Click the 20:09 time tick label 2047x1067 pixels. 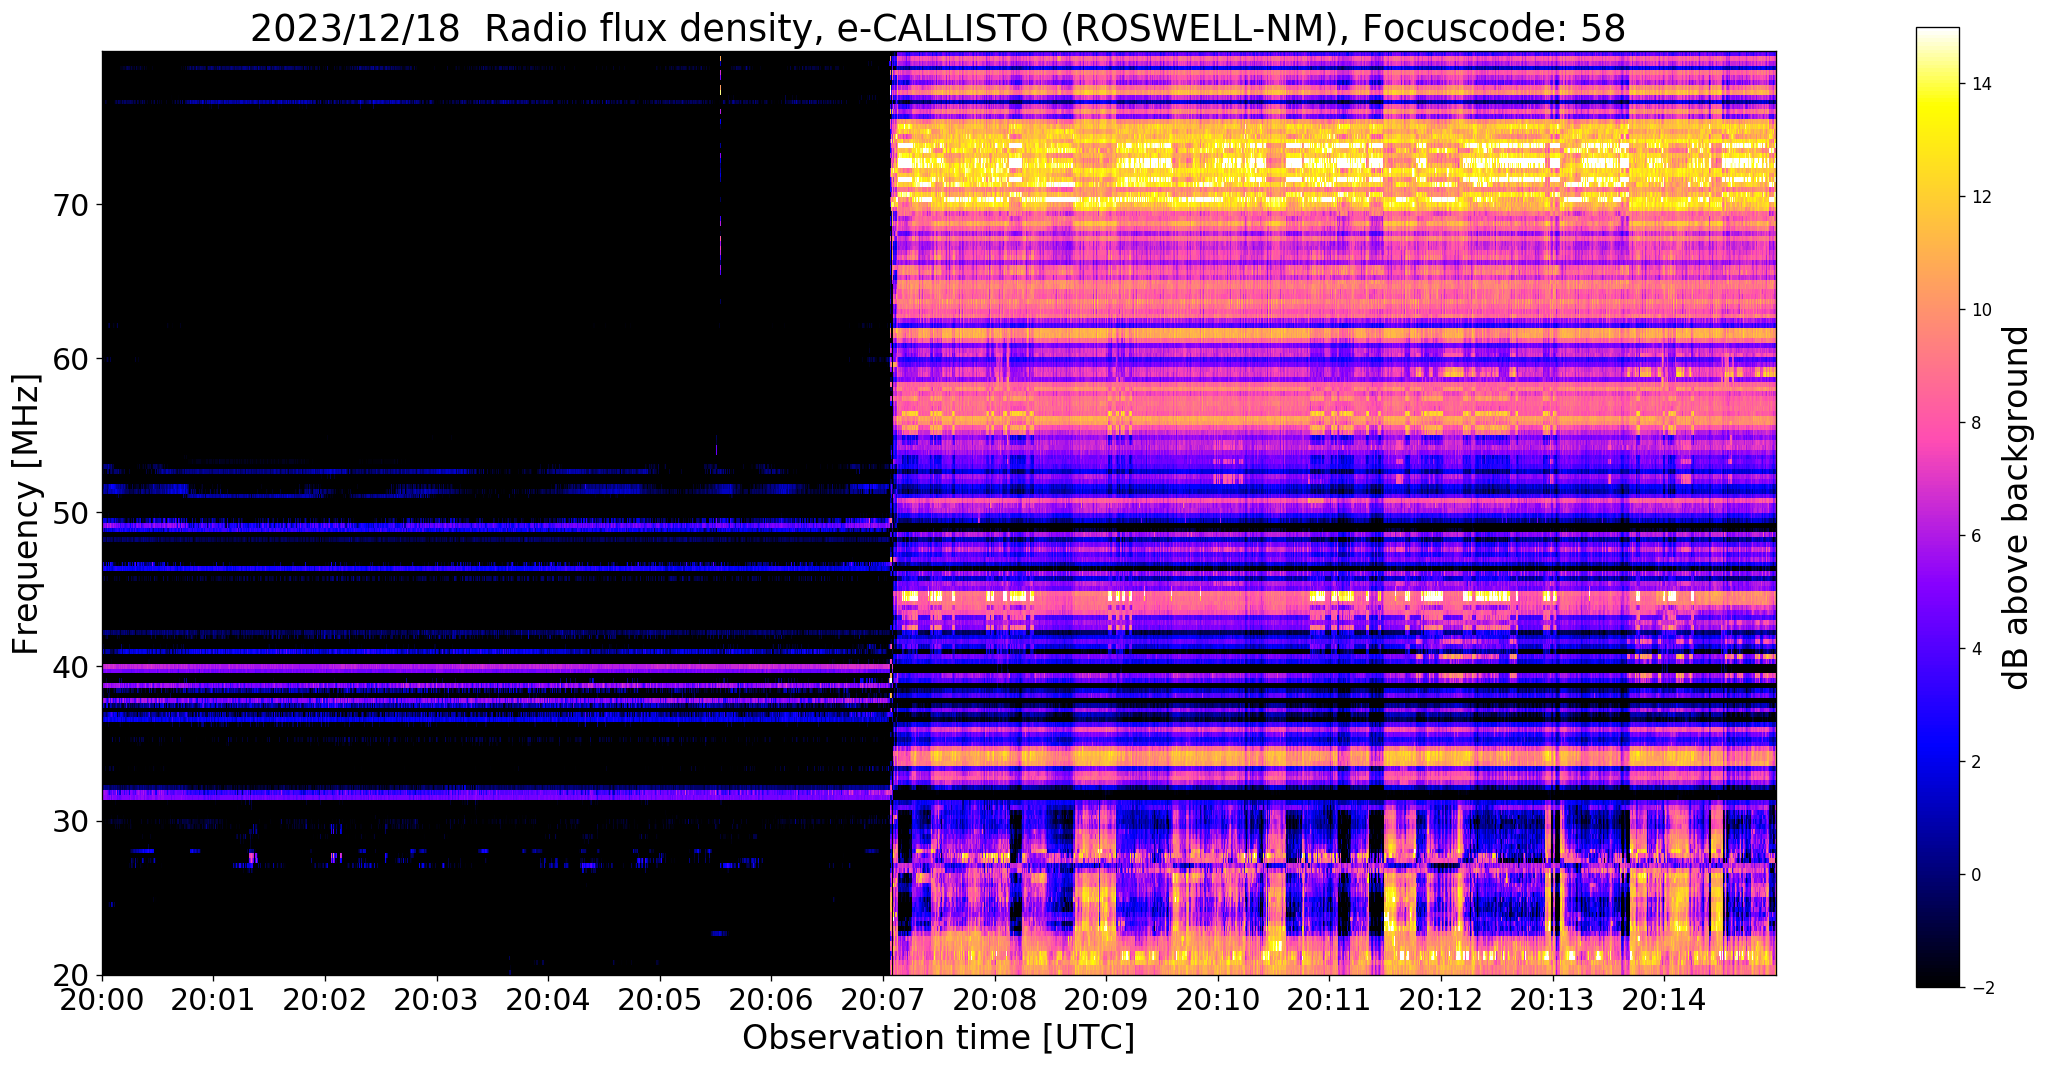(1106, 998)
